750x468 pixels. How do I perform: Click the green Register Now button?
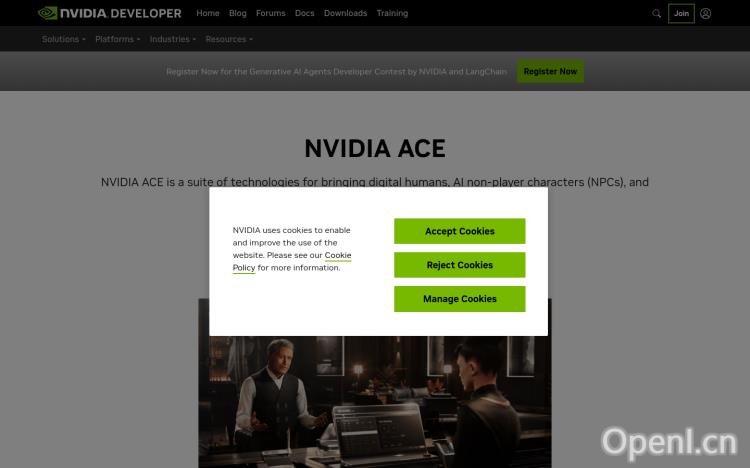[550, 71]
